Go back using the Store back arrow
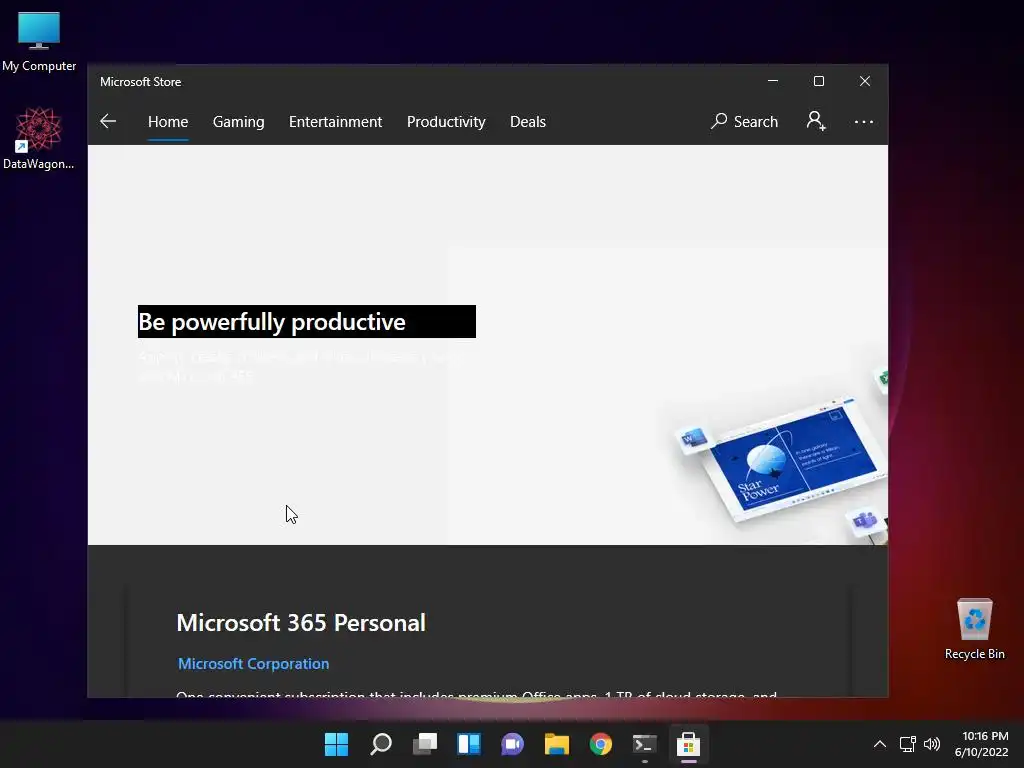 click(108, 121)
